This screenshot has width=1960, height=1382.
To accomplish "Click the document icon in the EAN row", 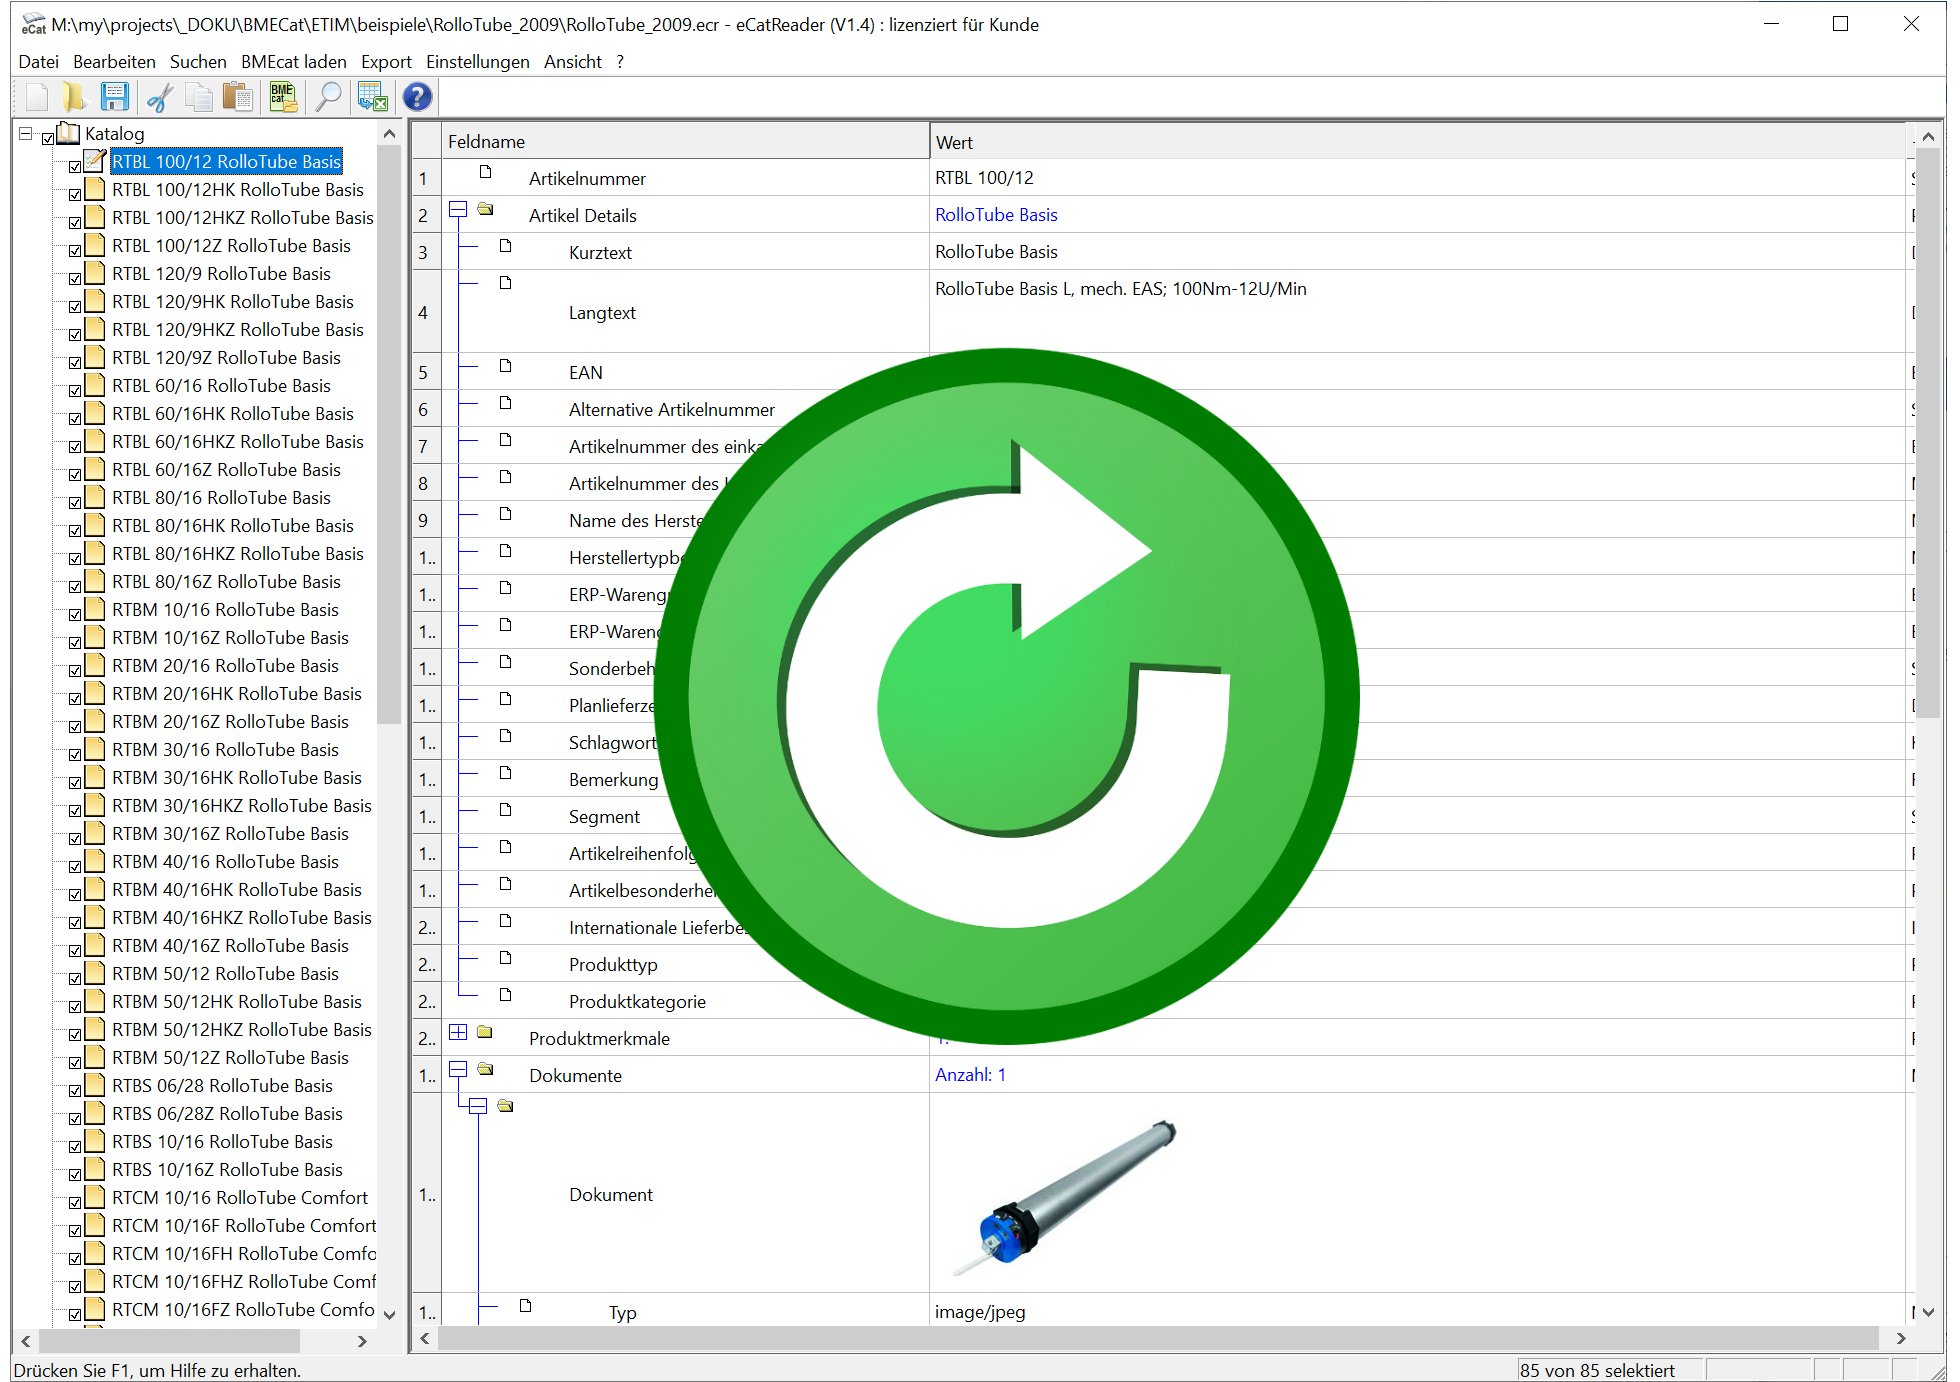I will coord(506,366).
